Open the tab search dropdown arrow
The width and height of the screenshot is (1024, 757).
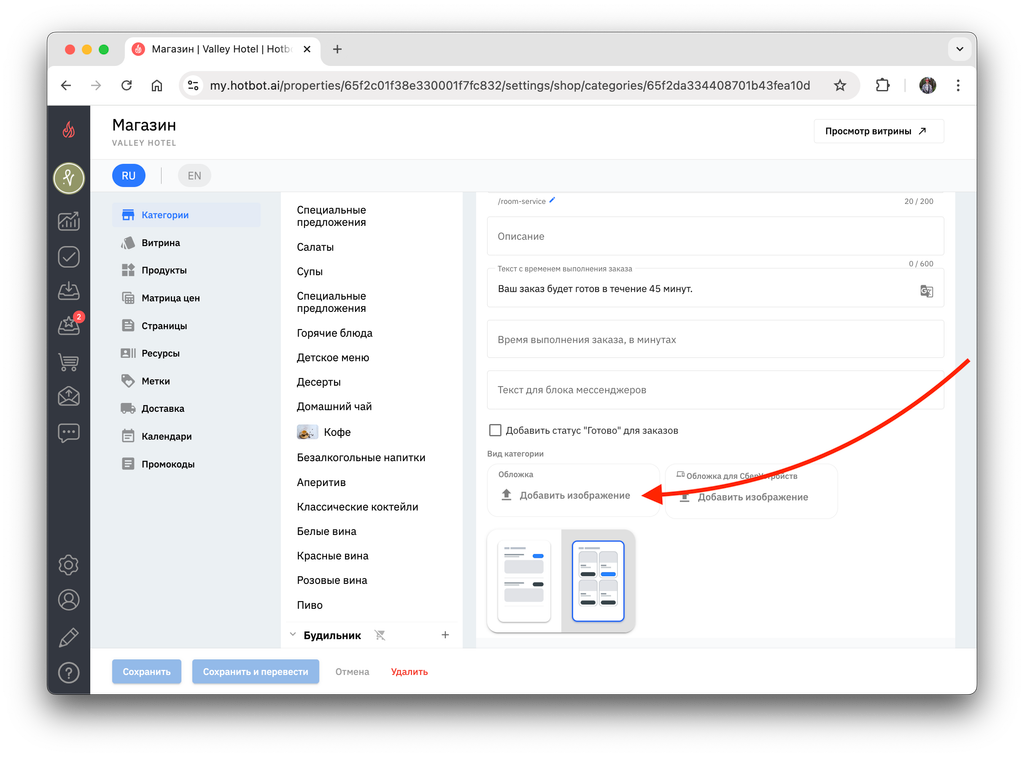(x=959, y=49)
